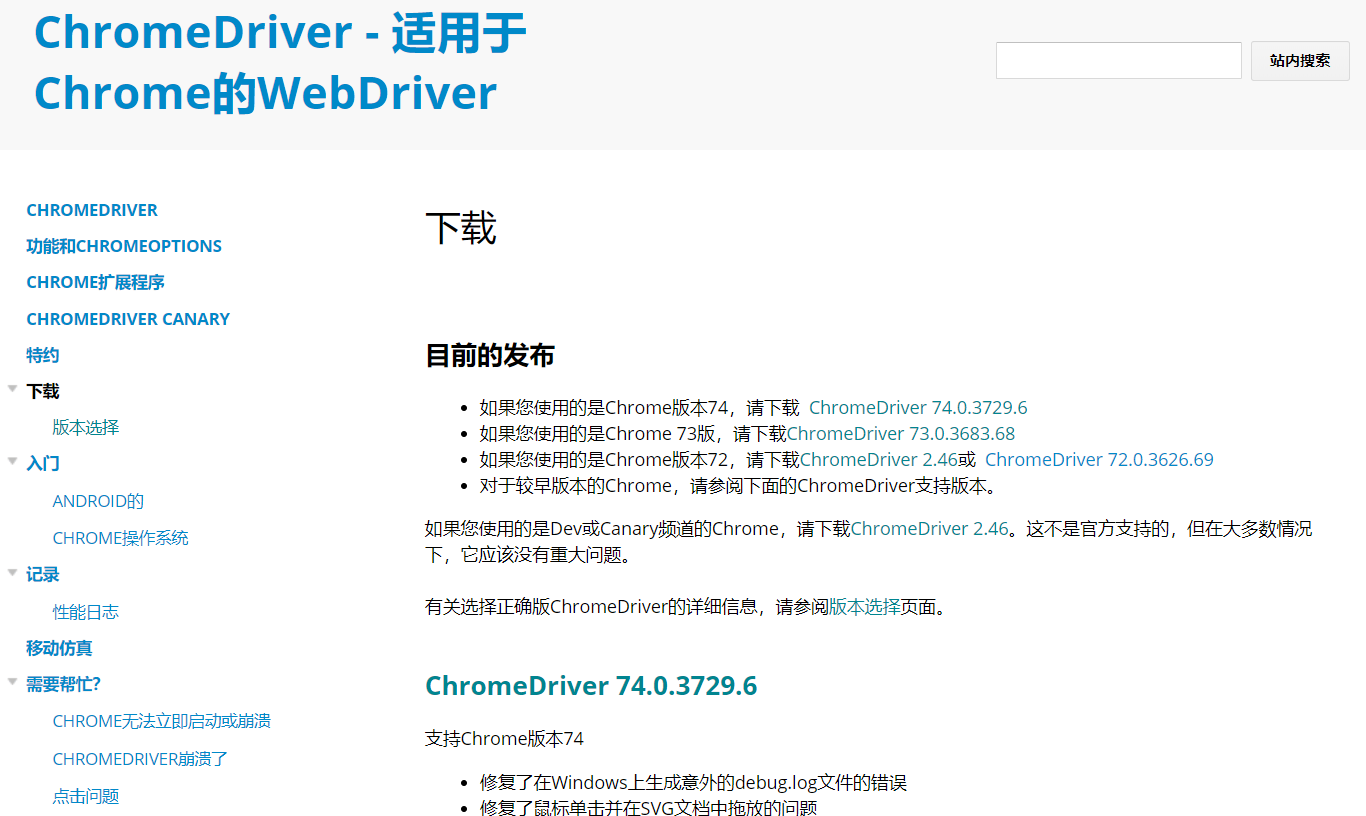1366x816 pixels.
Task: Download ChromeDriver 74.0.3729.6 from release list
Action: pyautogui.click(x=918, y=407)
